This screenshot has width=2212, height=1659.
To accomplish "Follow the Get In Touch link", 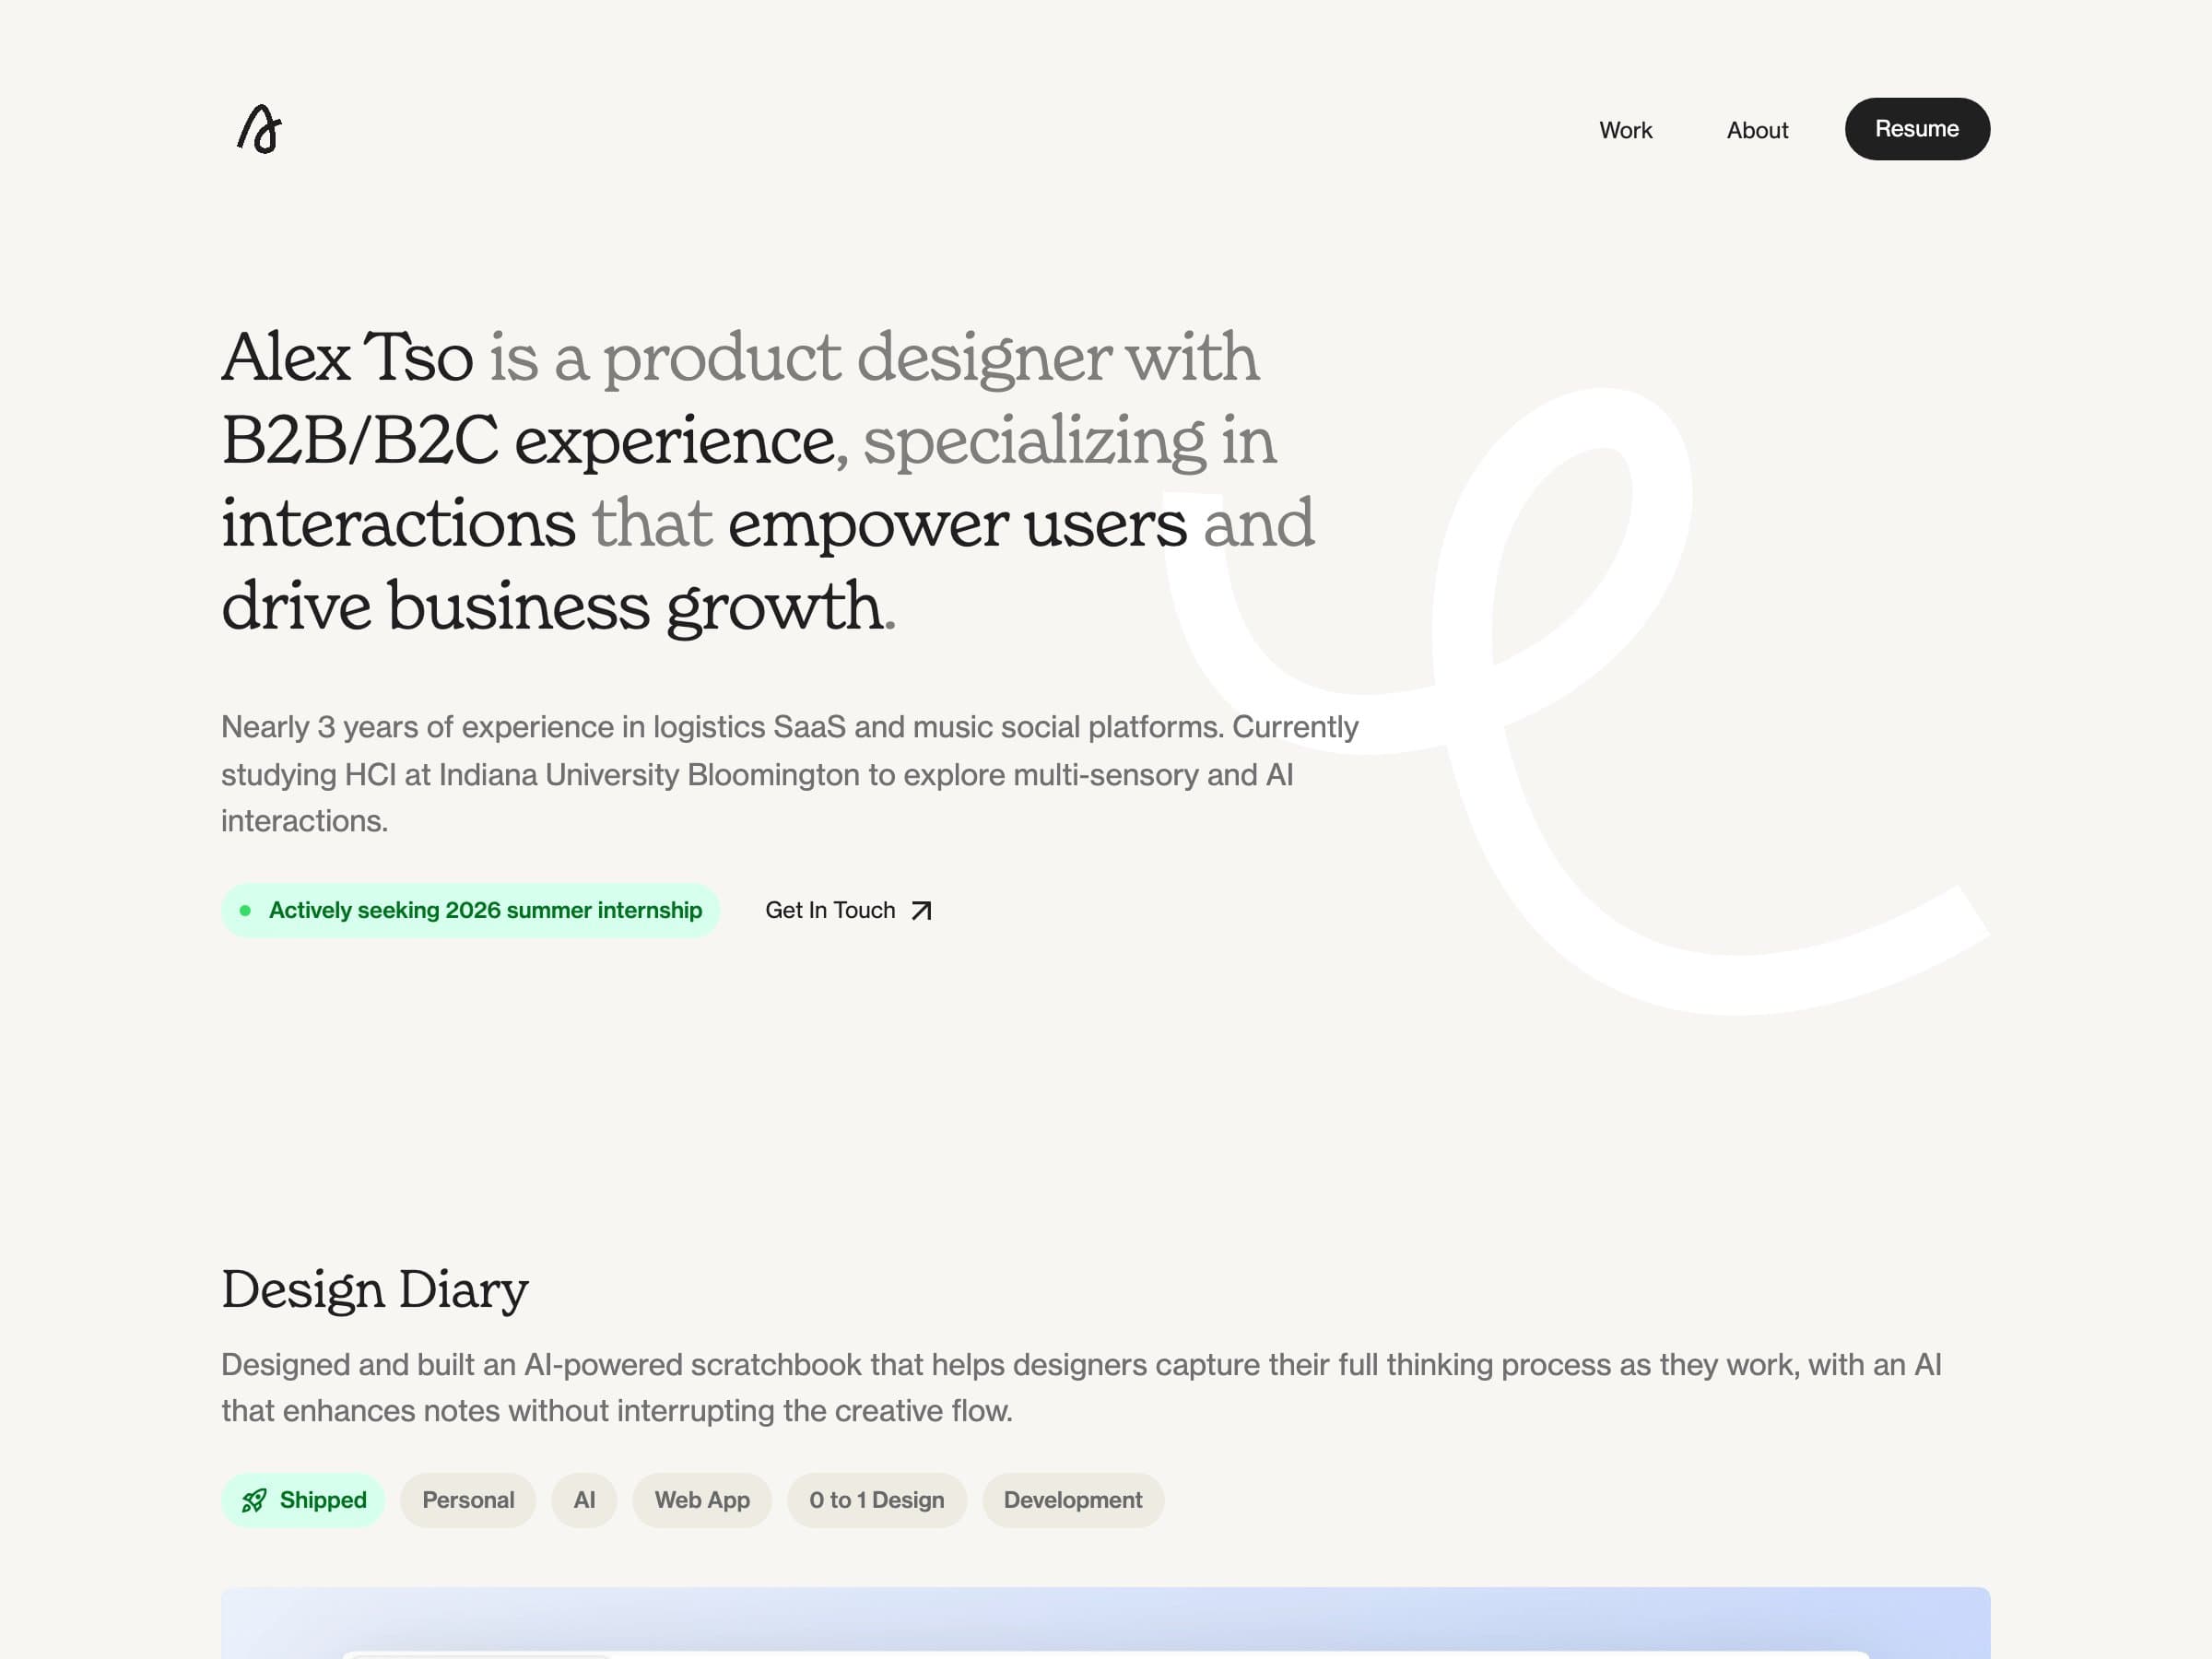I will coord(830,911).
